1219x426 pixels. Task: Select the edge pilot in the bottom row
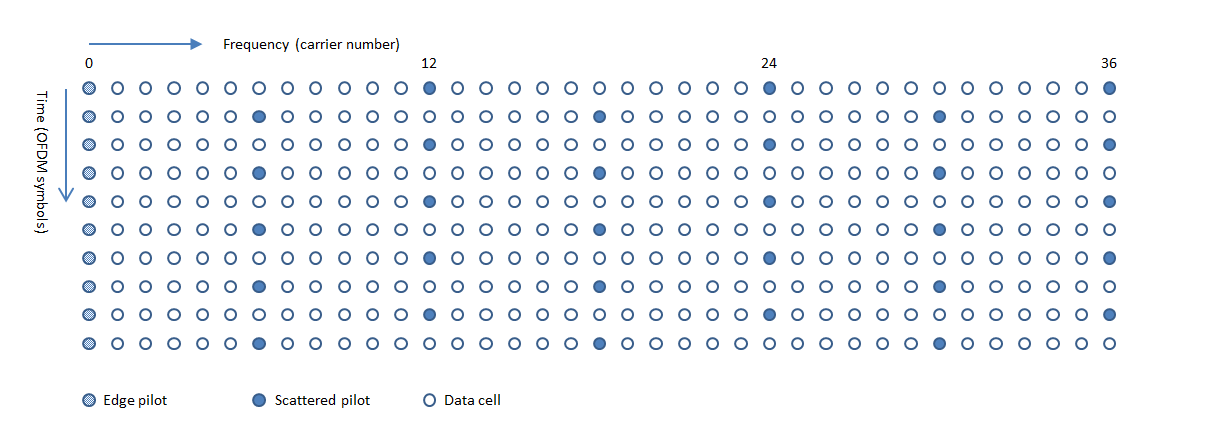(x=89, y=344)
